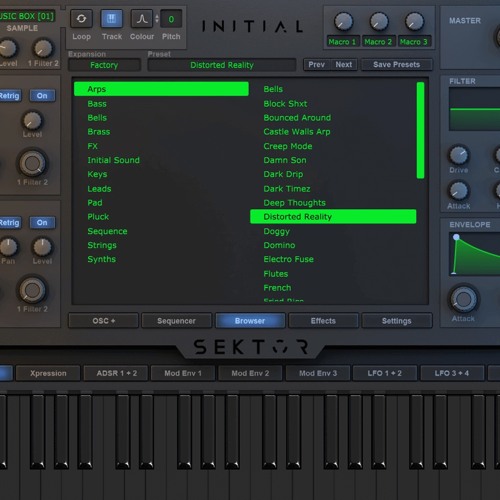Click the envelope peak handle point
The image size is (500, 500).
click(x=456, y=237)
